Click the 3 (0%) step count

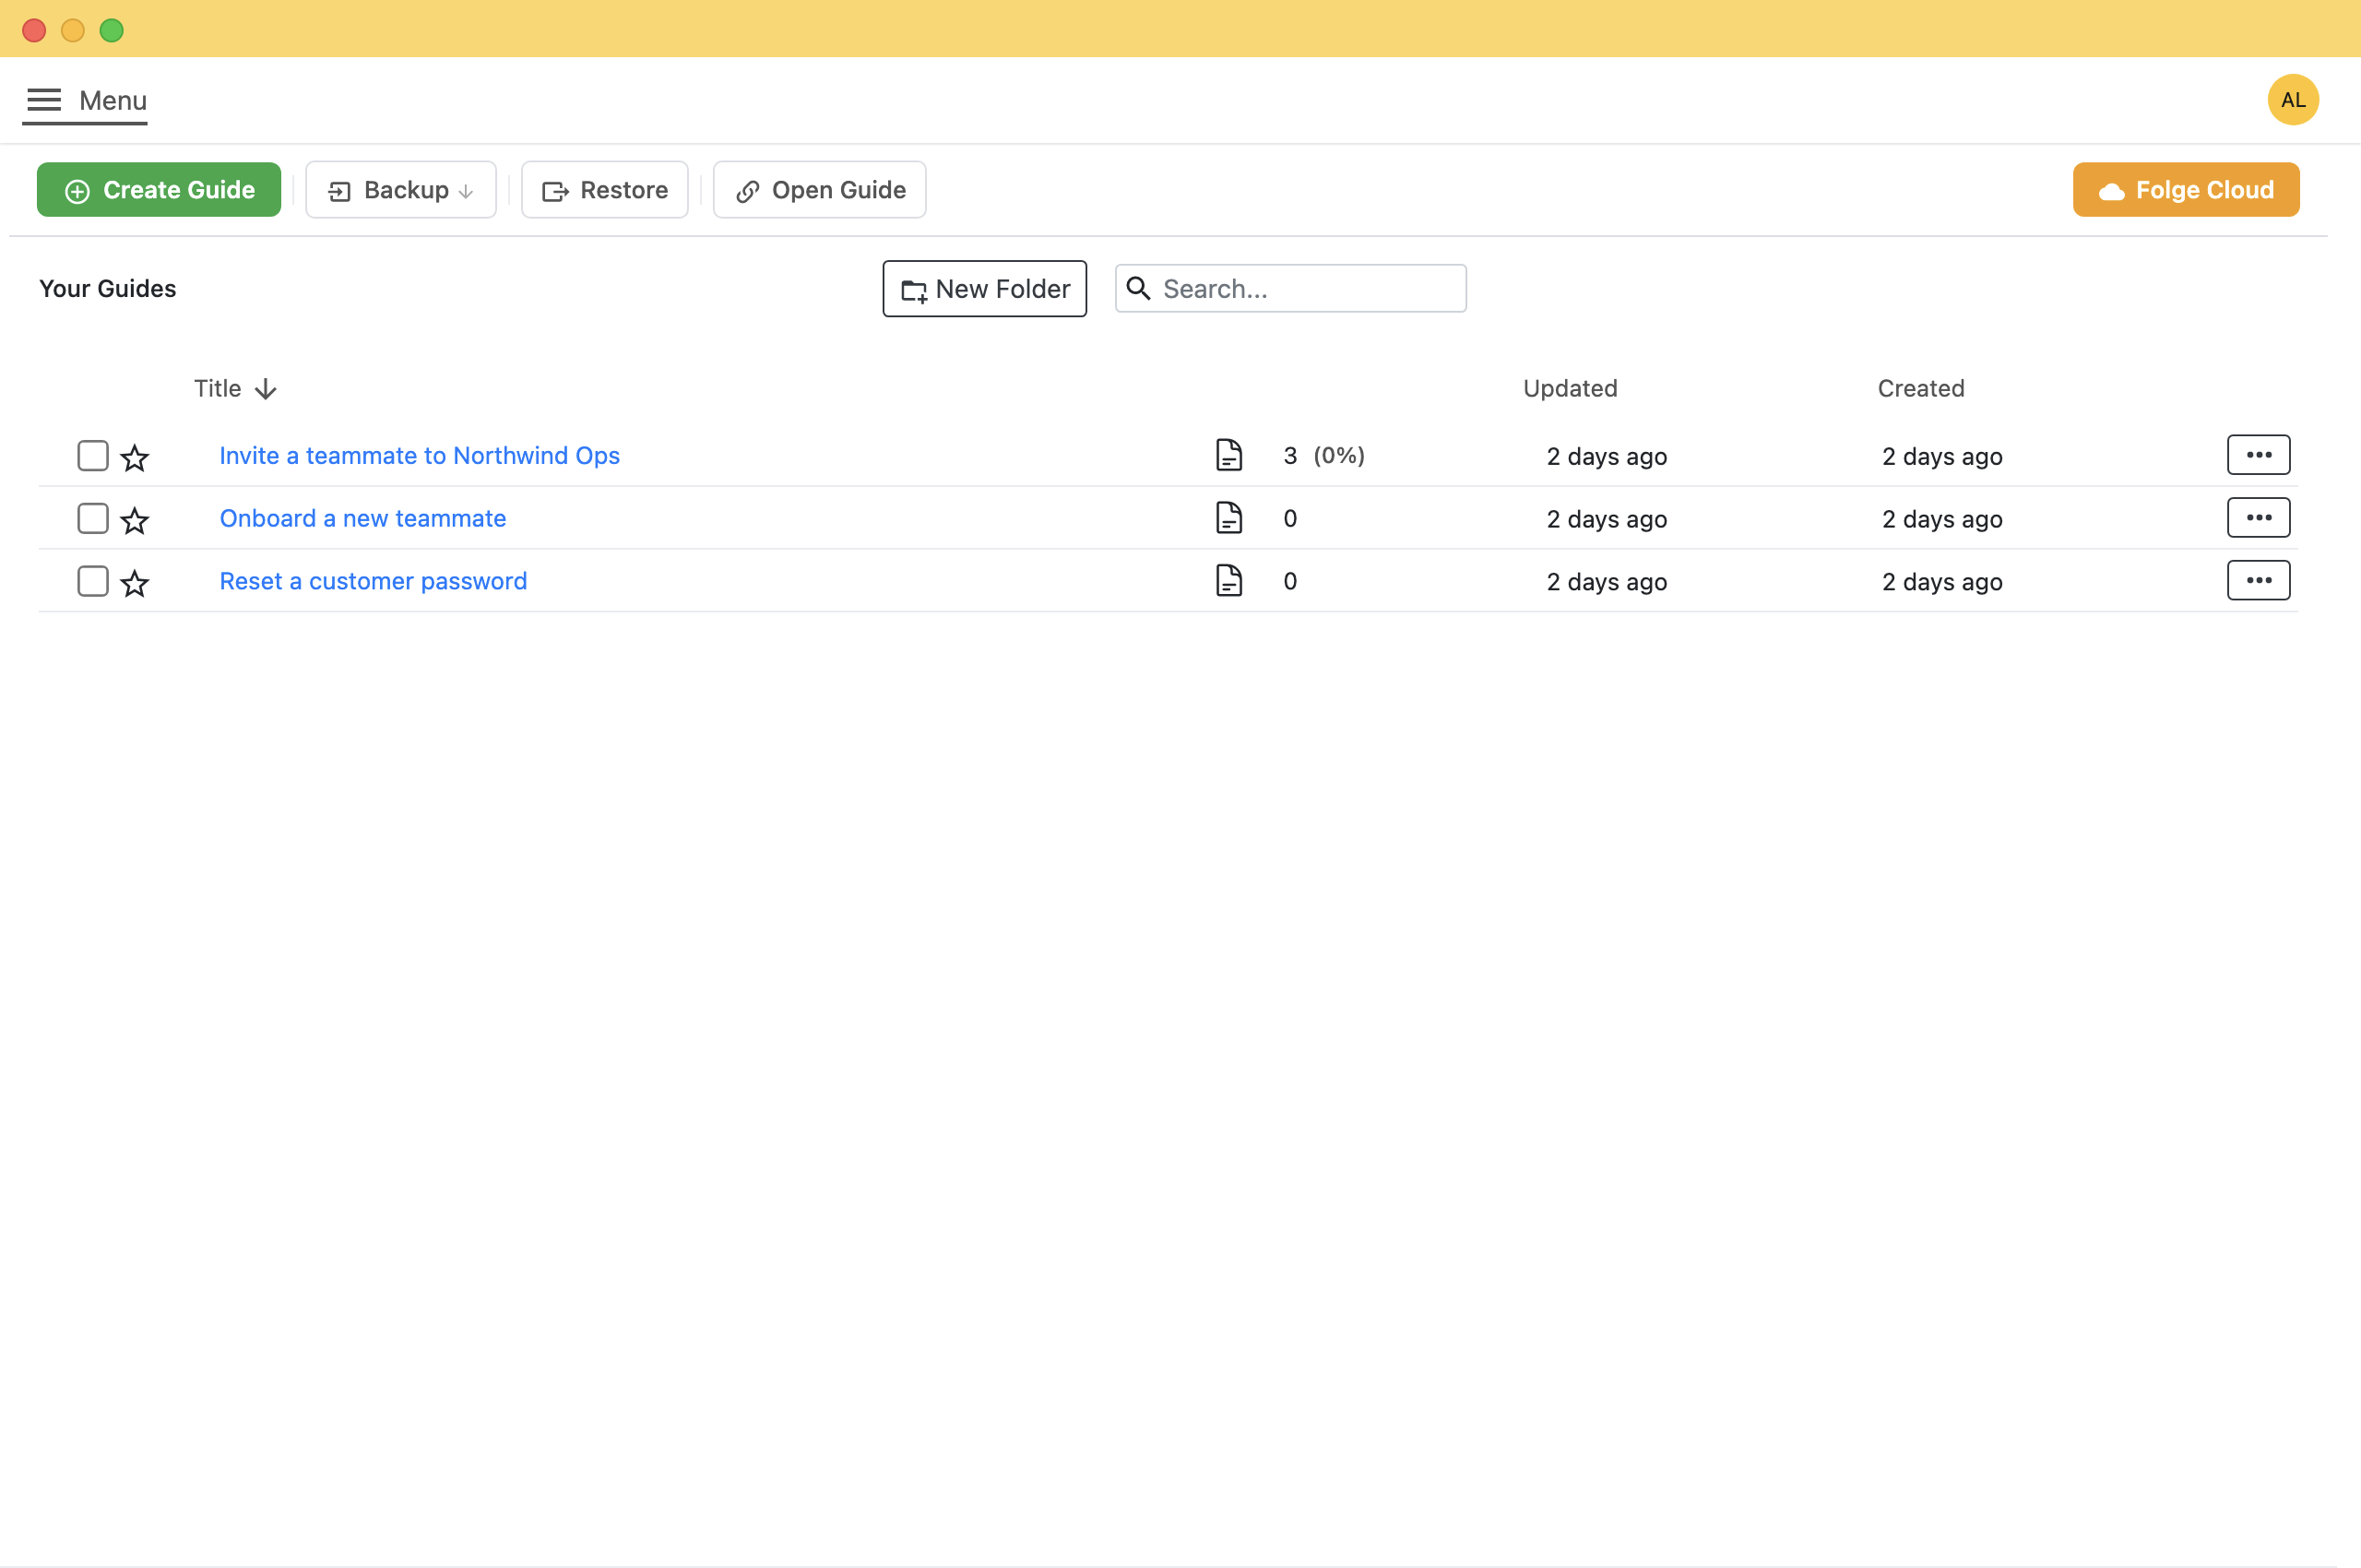pyautogui.click(x=1324, y=456)
